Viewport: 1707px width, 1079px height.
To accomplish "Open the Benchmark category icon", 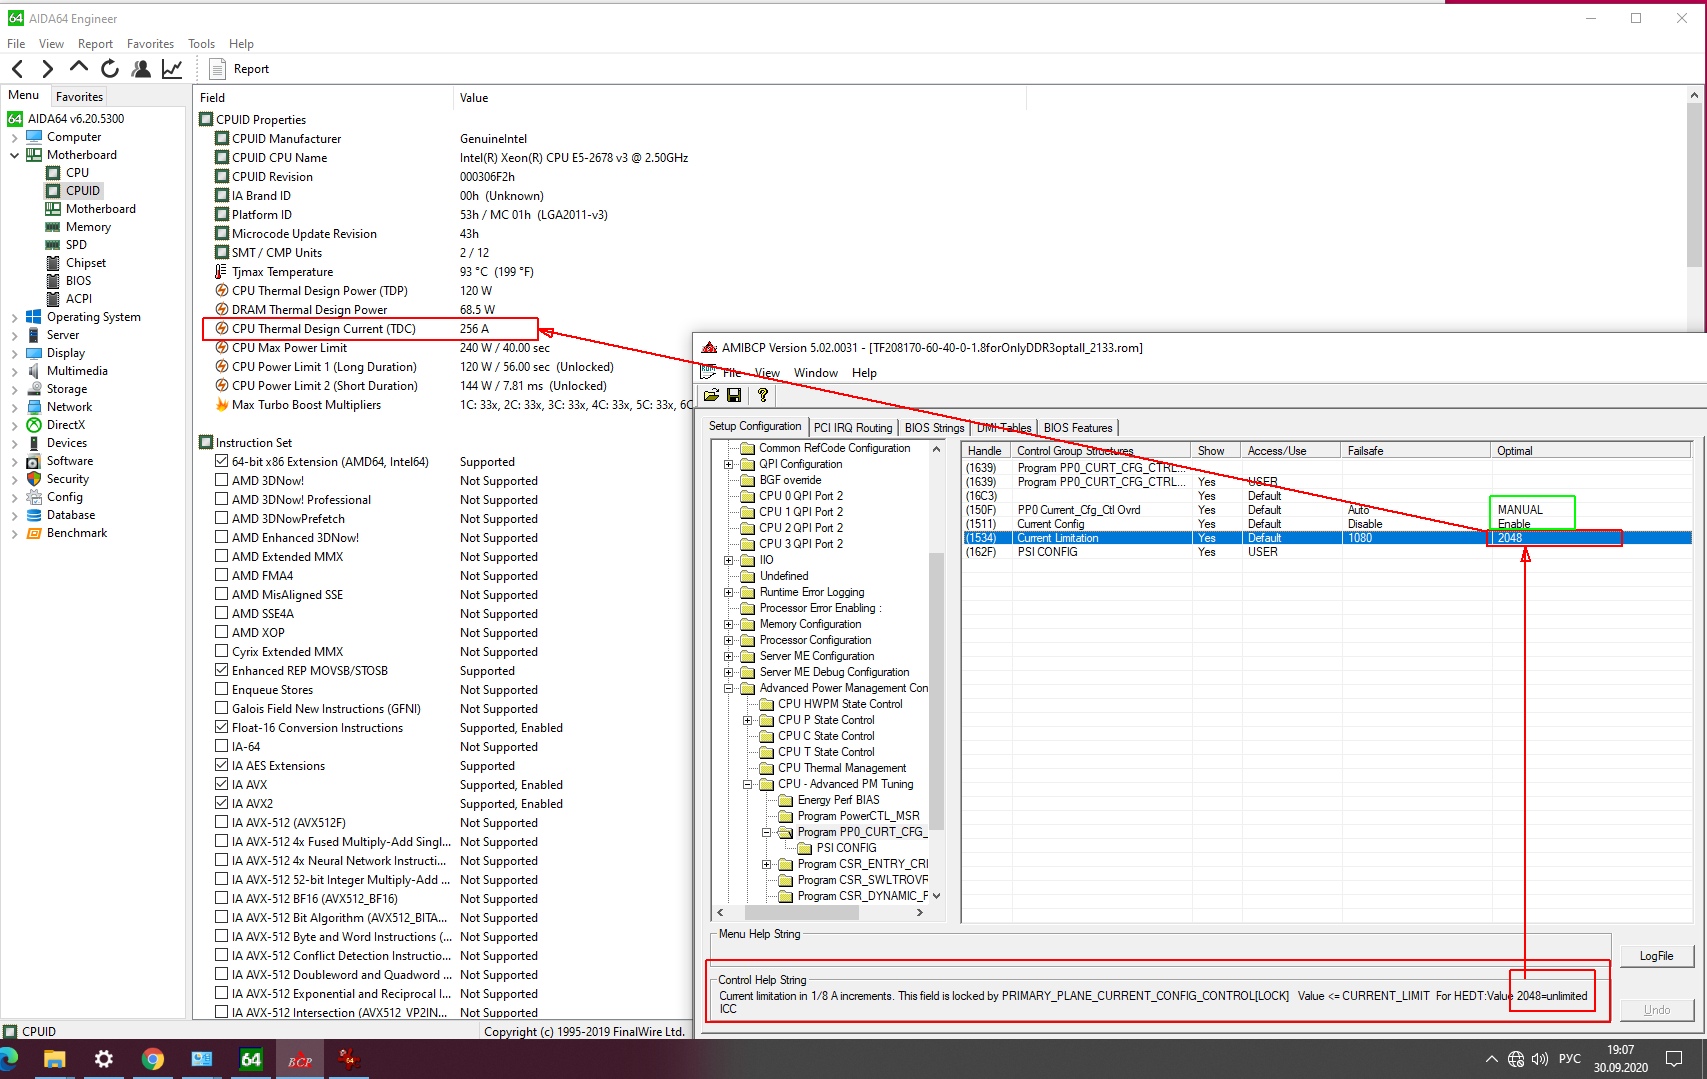I will click(34, 533).
